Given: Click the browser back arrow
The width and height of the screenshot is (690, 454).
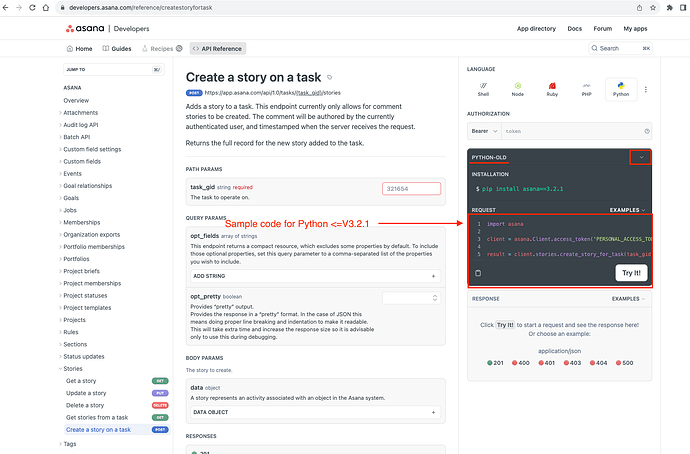Looking at the screenshot, I should [x=6, y=7].
